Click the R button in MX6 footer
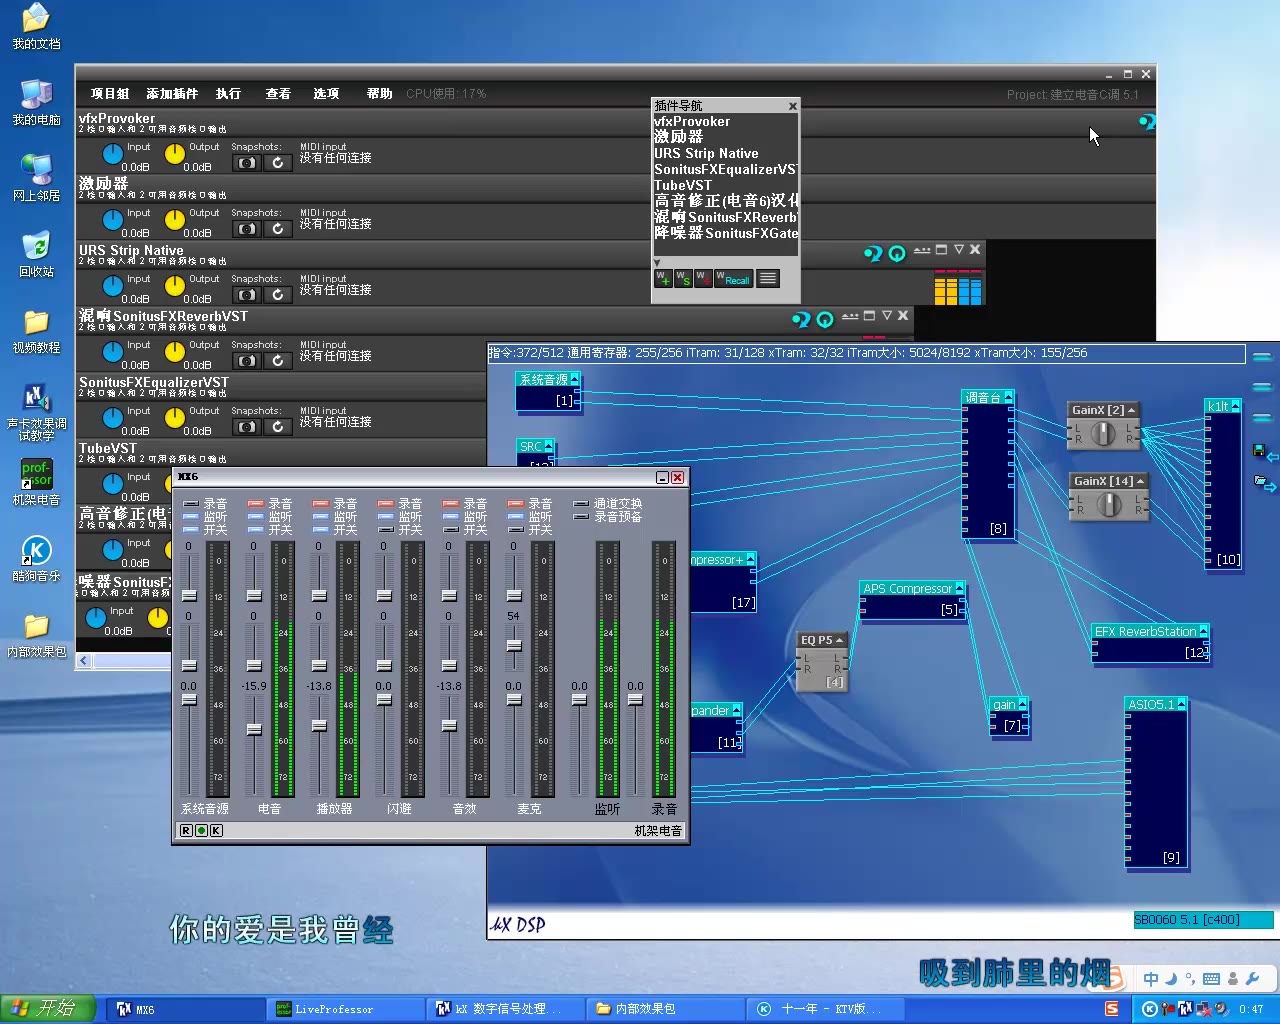Viewport: 1280px width, 1024px height. (187, 830)
